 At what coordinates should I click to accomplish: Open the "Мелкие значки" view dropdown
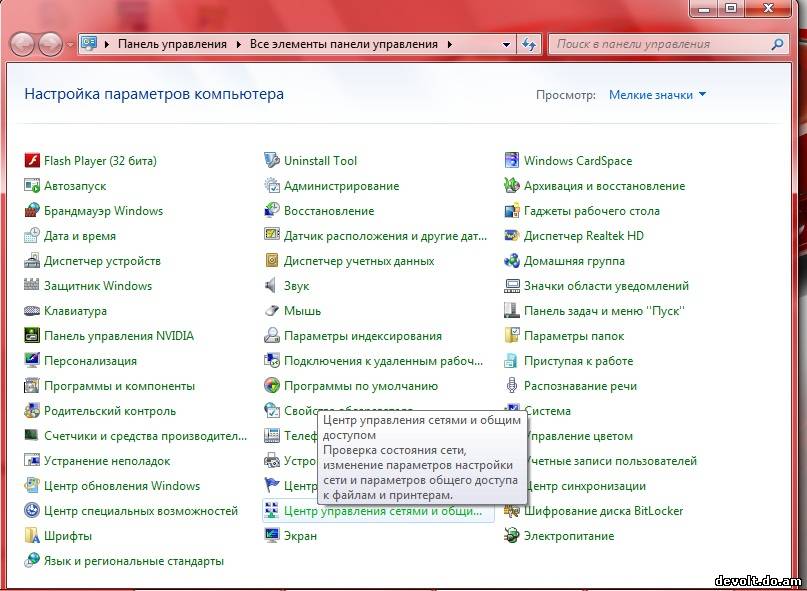657,95
